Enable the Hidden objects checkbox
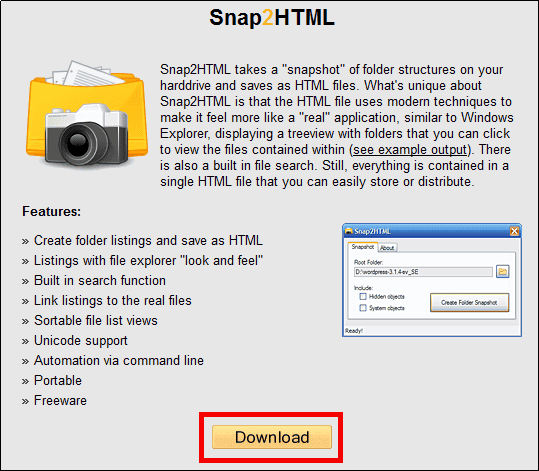The height and width of the screenshot is (471, 539). 363,296
